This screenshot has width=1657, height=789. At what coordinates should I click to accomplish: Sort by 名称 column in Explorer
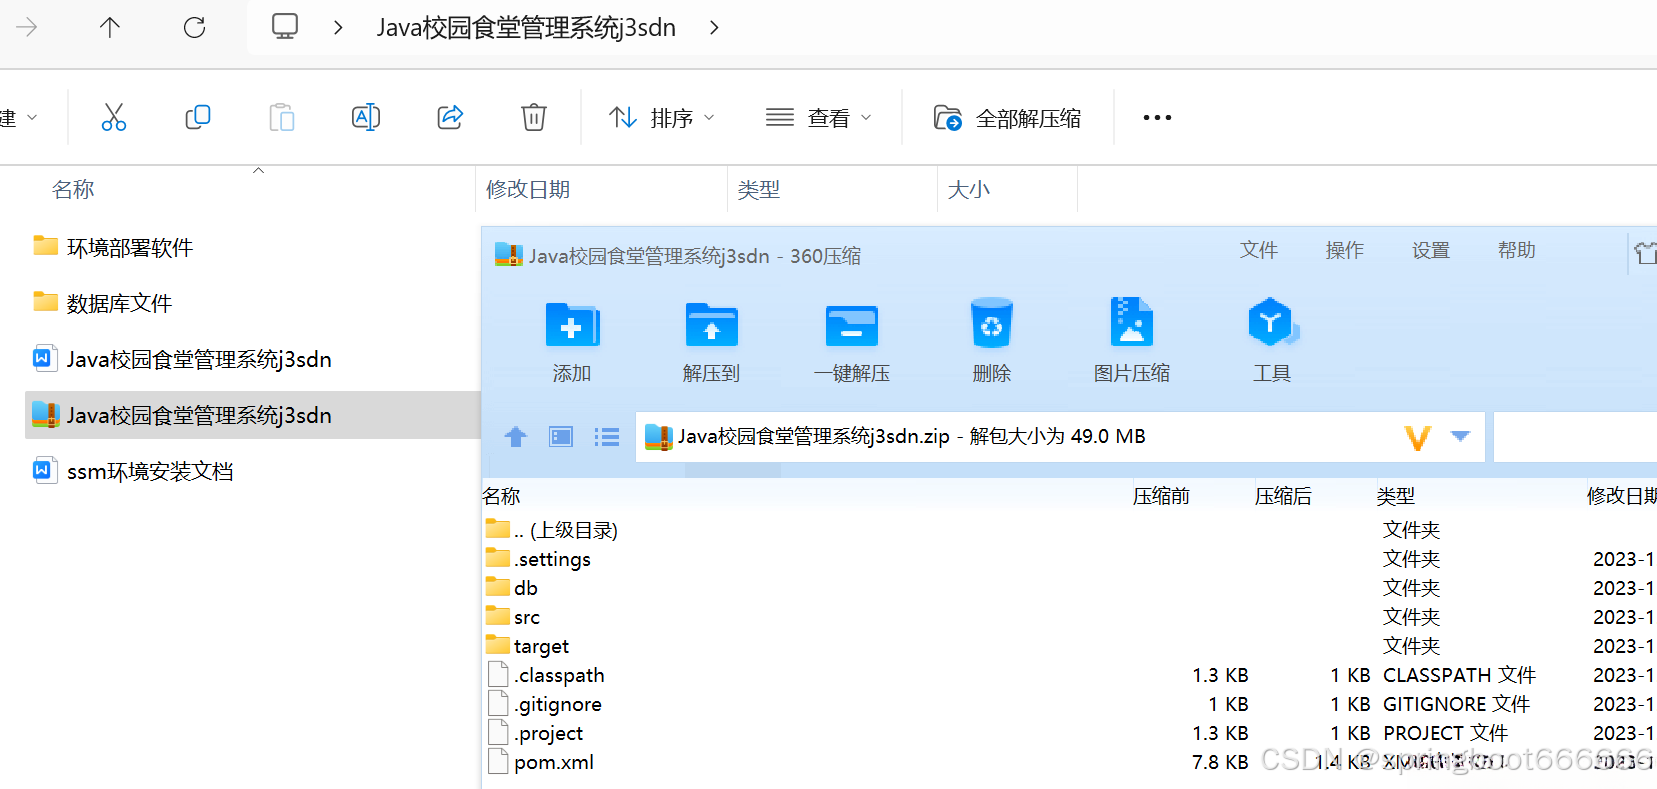point(73,190)
